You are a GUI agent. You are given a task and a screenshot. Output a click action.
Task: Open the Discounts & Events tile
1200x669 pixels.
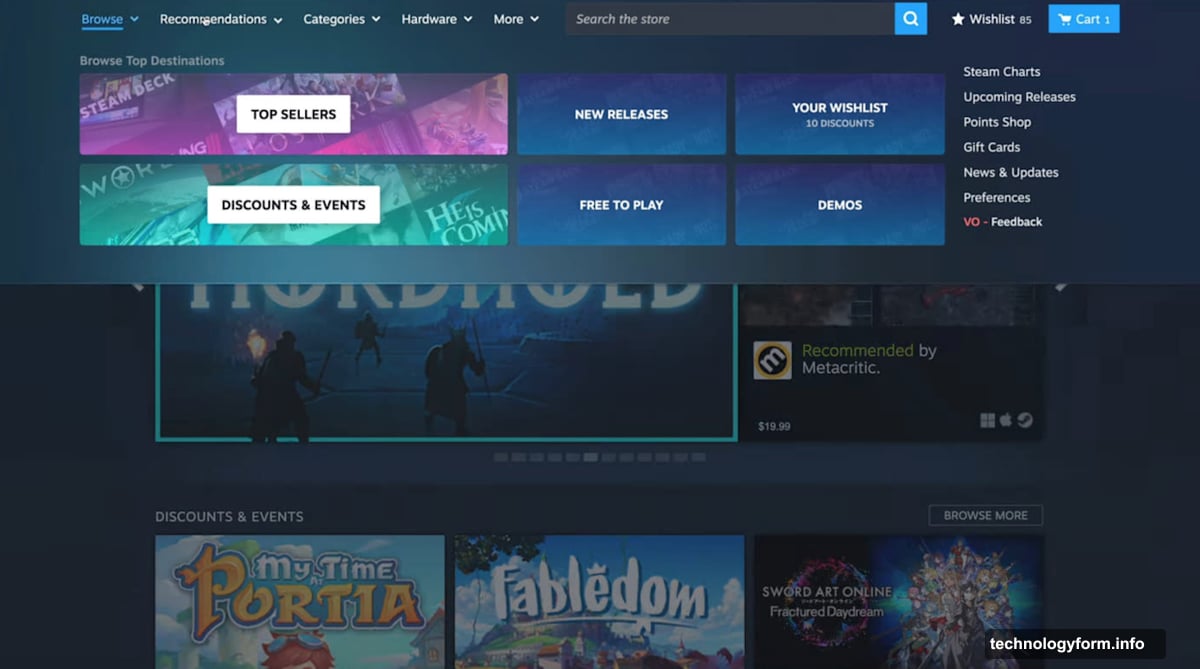point(294,205)
